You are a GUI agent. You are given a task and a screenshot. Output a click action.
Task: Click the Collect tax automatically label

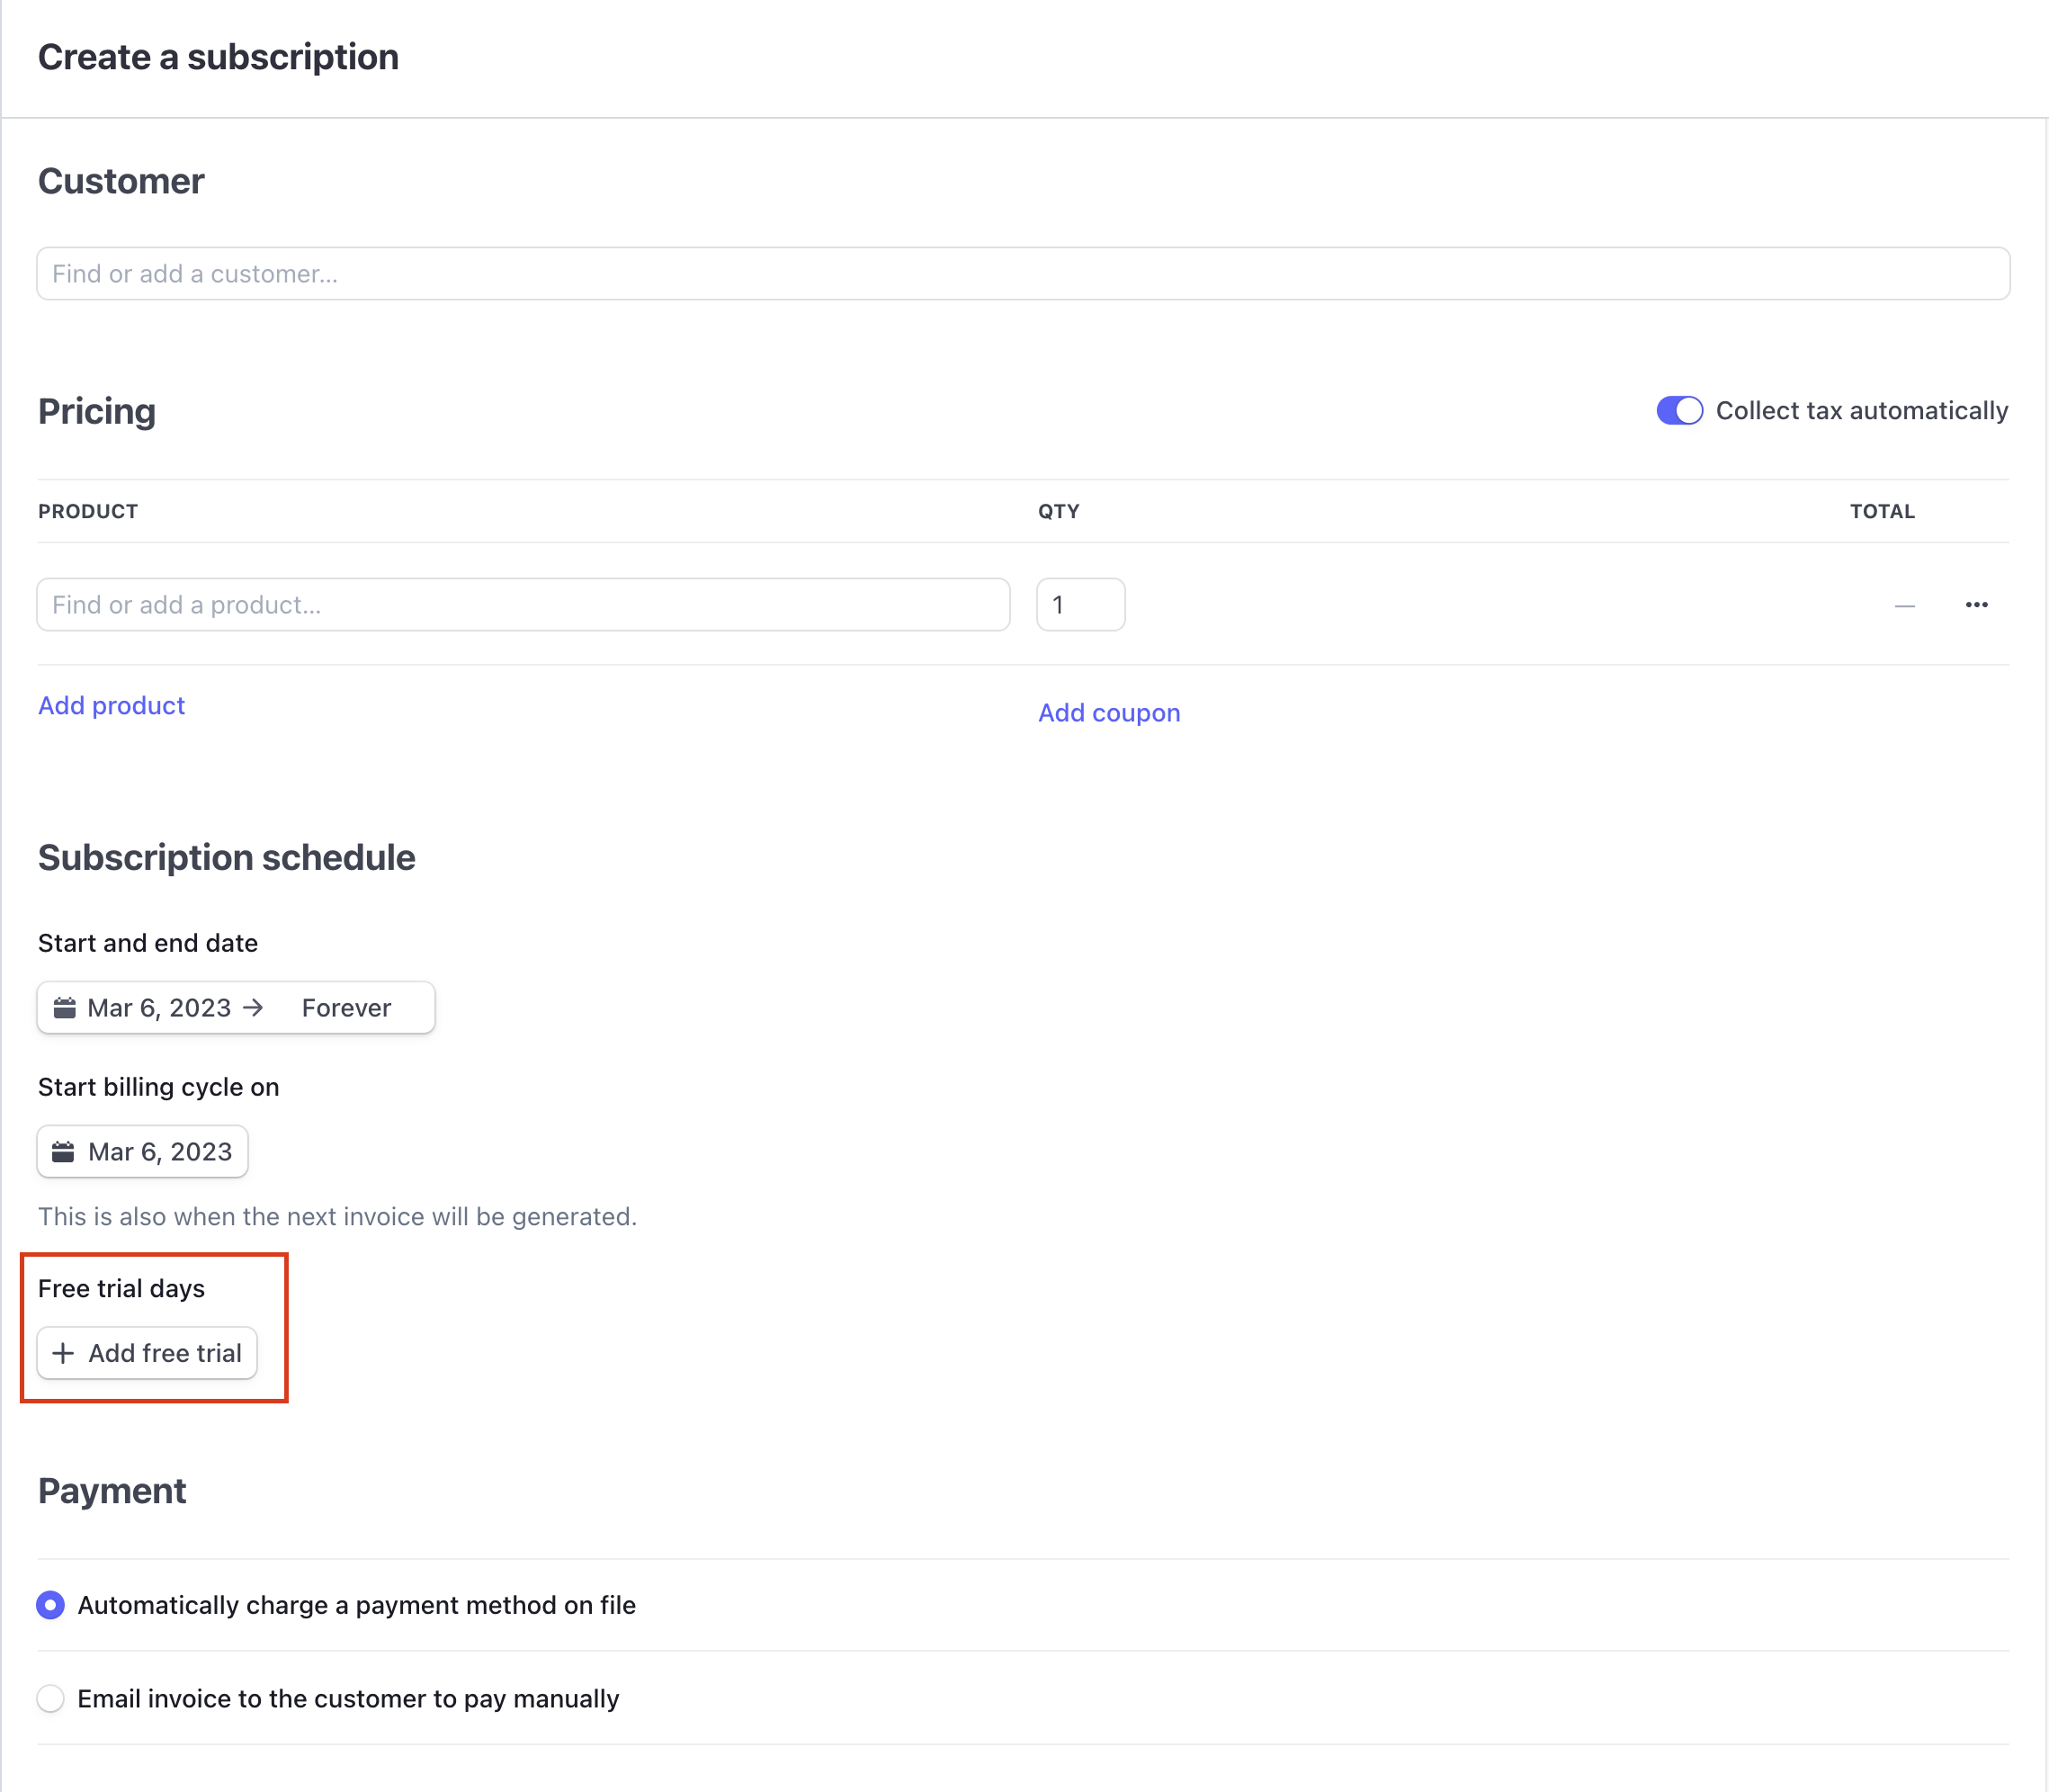click(x=1861, y=411)
